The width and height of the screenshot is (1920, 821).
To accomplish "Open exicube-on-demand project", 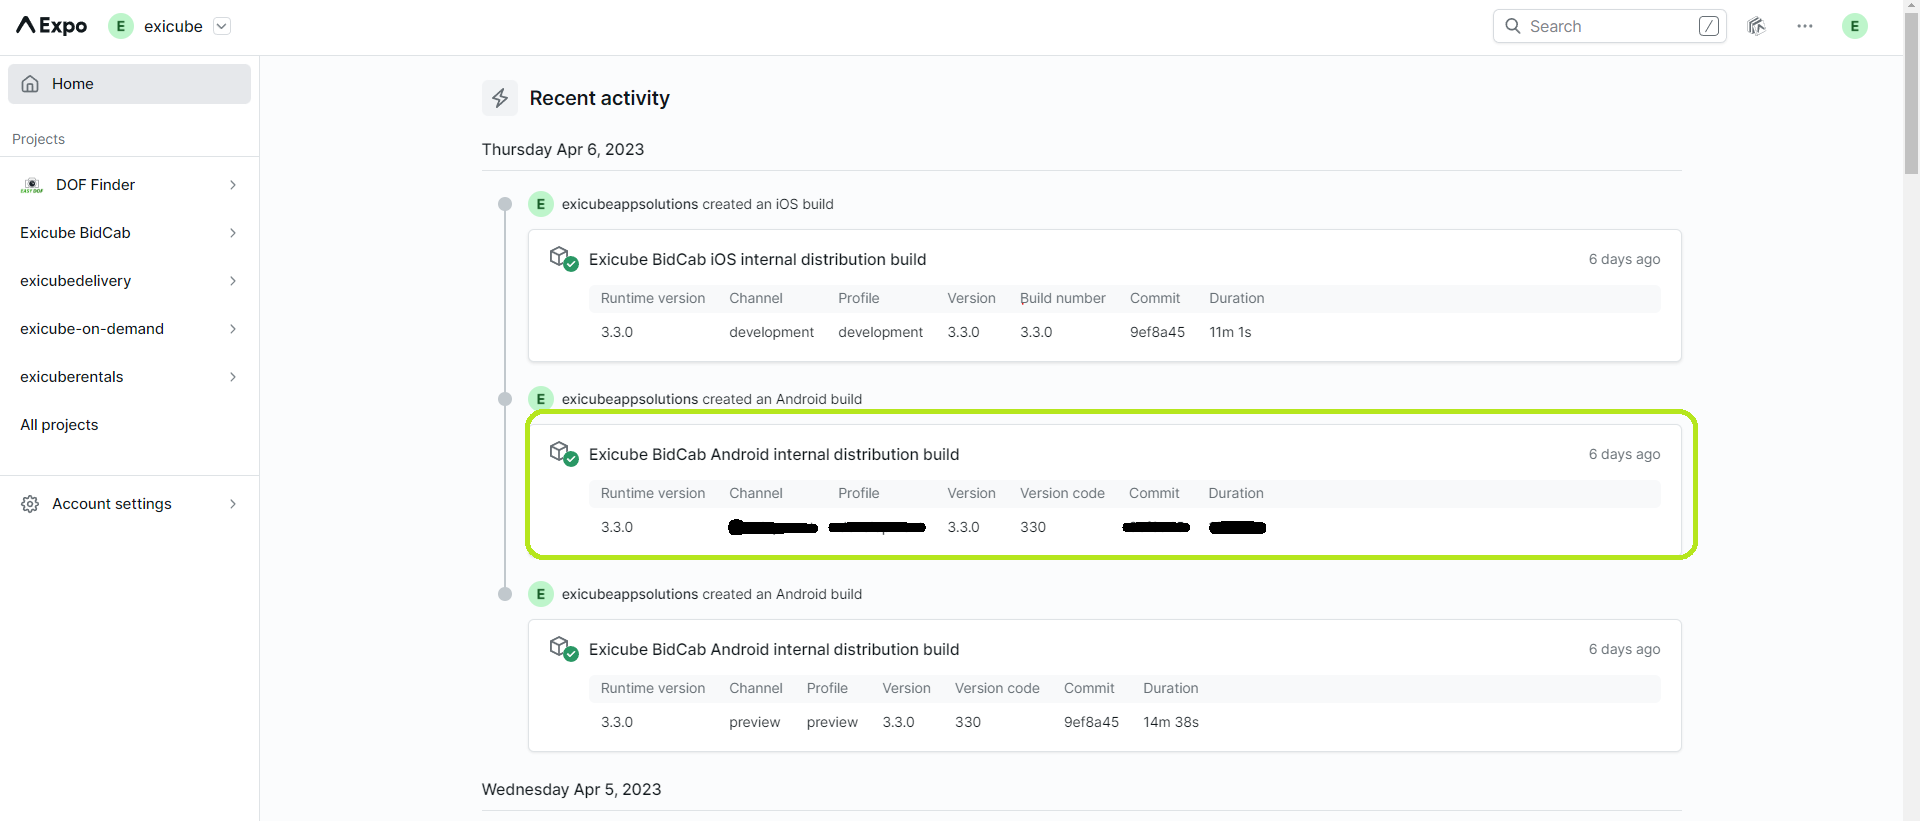I will coord(92,329).
